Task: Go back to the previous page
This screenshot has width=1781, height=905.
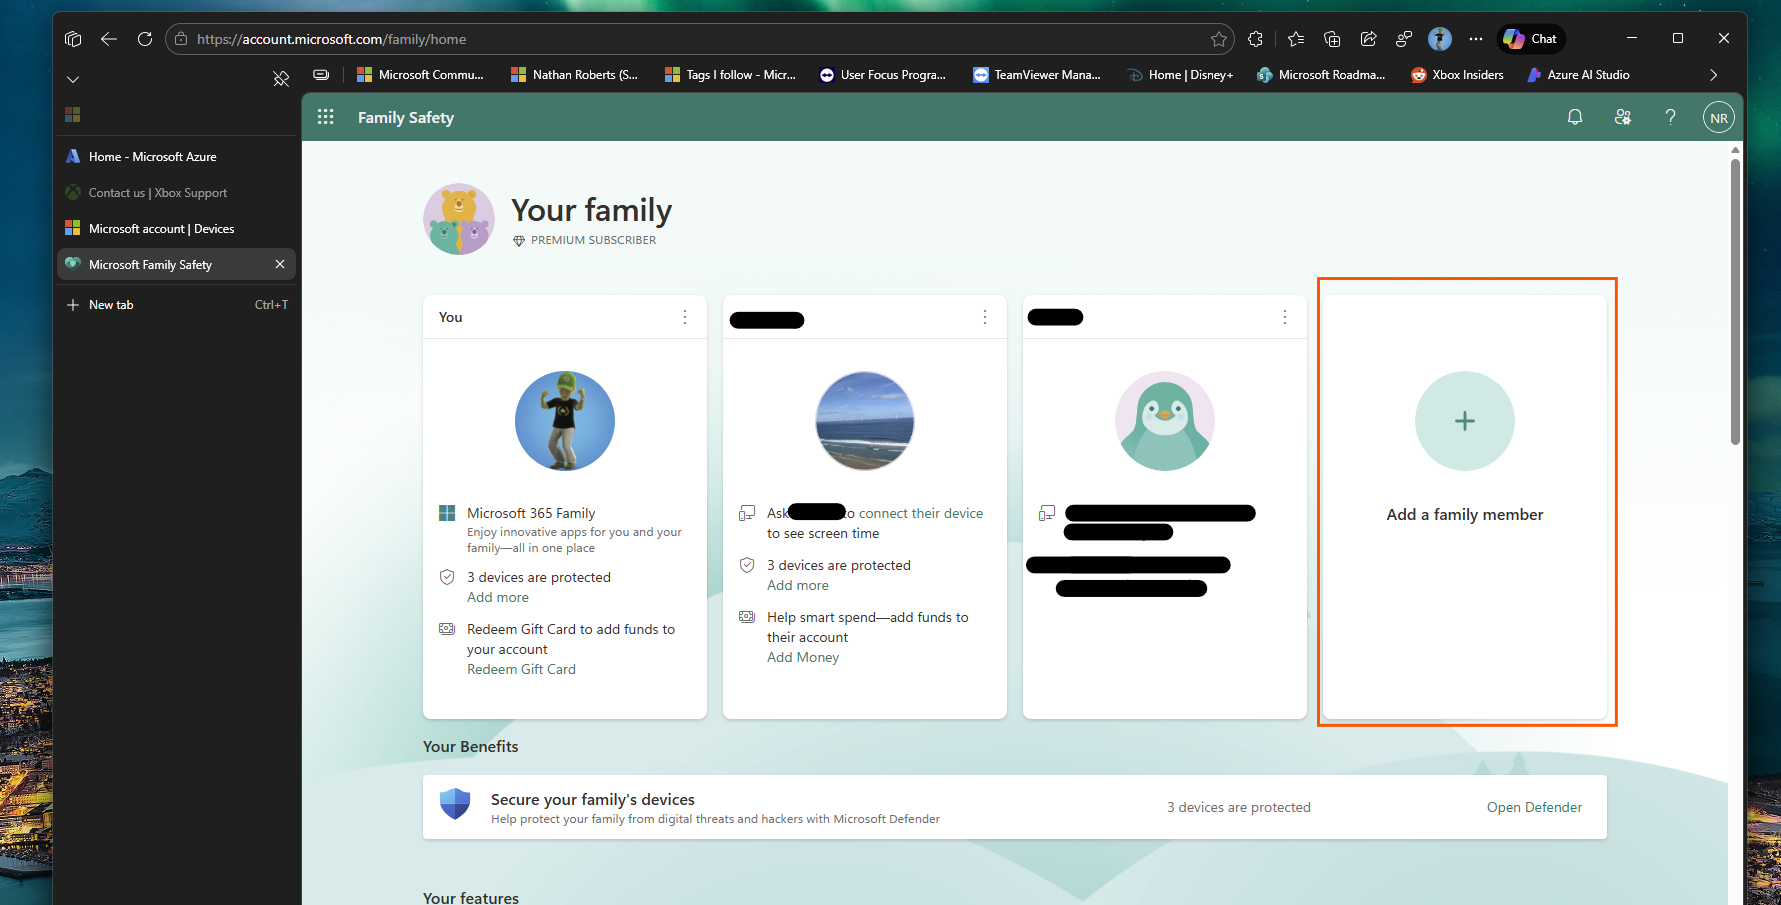Action: point(109,39)
